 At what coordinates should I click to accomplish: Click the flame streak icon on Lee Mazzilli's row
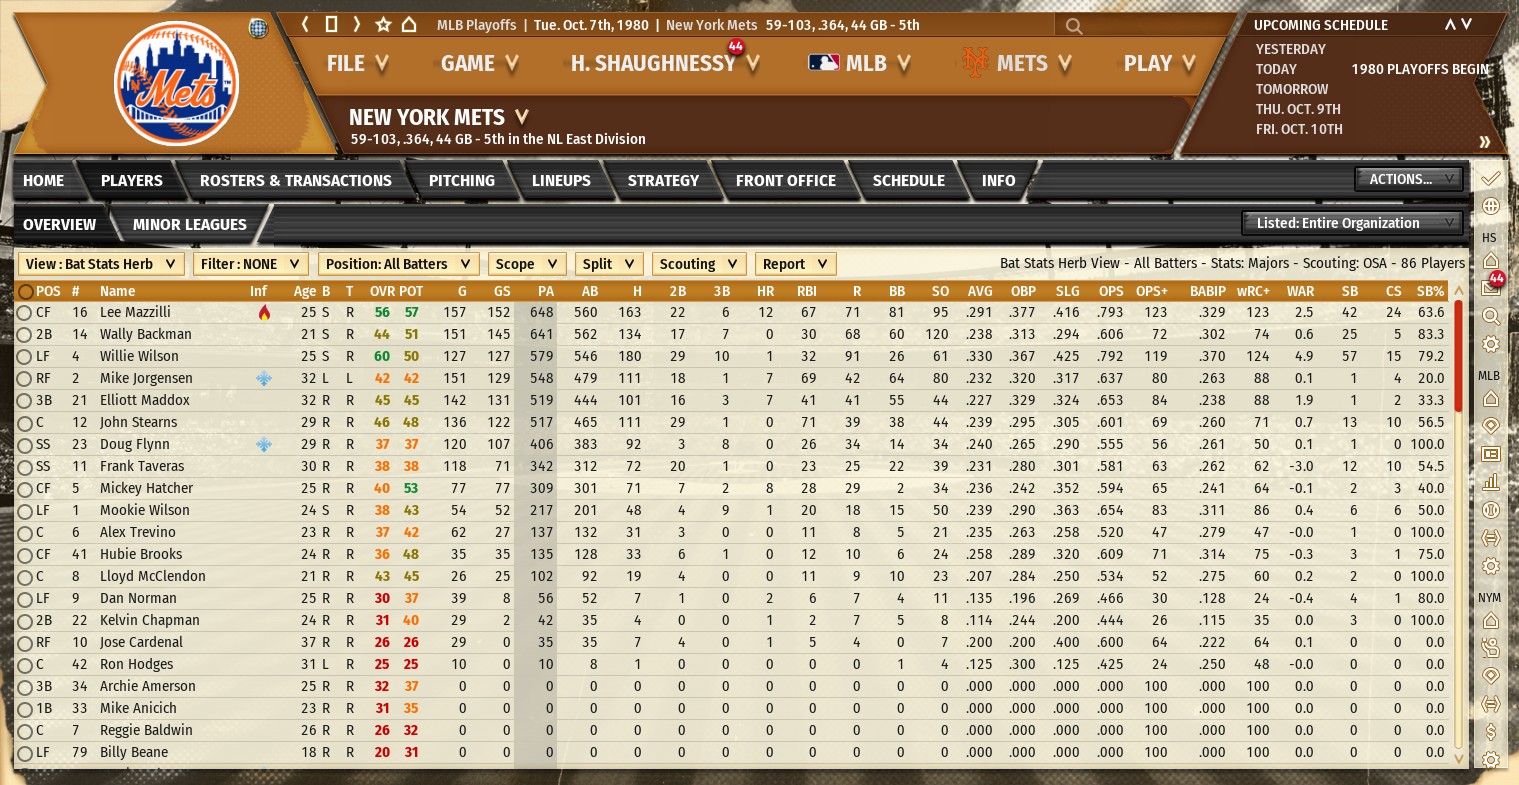click(x=264, y=312)
